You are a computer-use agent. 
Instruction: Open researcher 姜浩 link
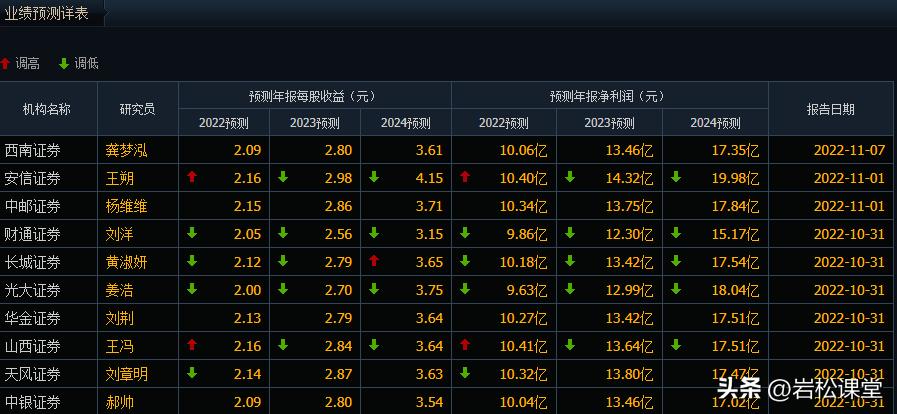pyautogui.click(x=120, y=290)
